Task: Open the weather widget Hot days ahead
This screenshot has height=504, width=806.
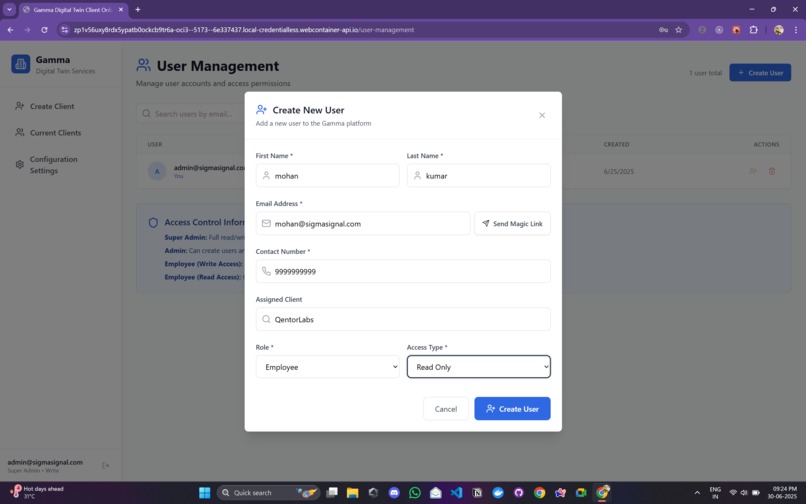Action: 37,492
